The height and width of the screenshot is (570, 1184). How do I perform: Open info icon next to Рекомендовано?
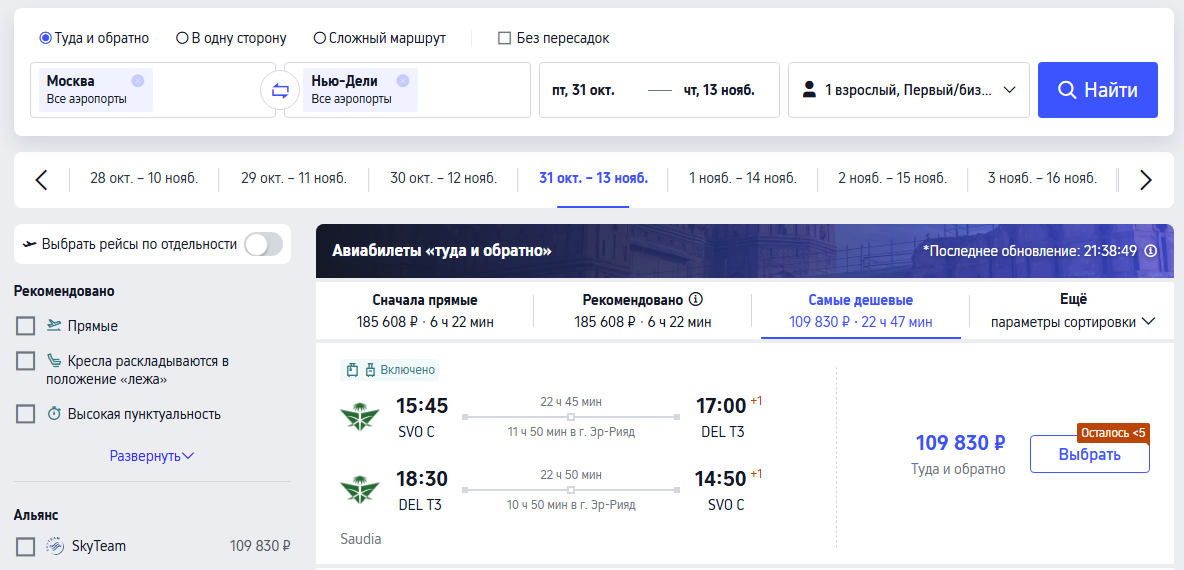click(x=695, y=299)
